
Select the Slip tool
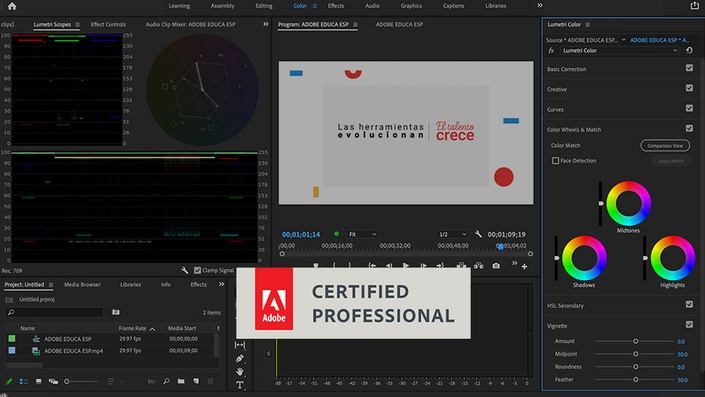240,345
